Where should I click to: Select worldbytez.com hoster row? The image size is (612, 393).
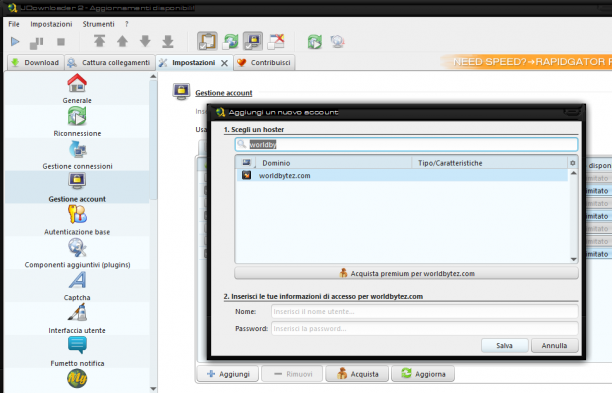(402, 175)
